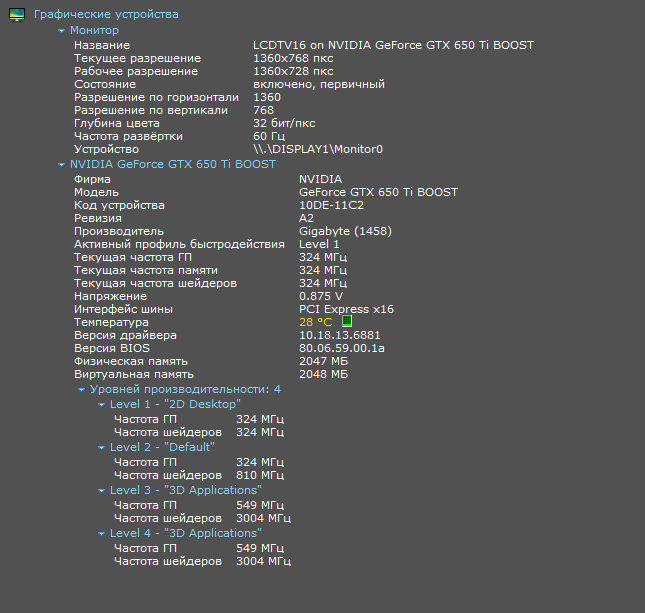The width and height of the screenshot is (645, 613).
Task: Collapse the Уровней производительности: 4 arrow
Action: tap(81, 389)
